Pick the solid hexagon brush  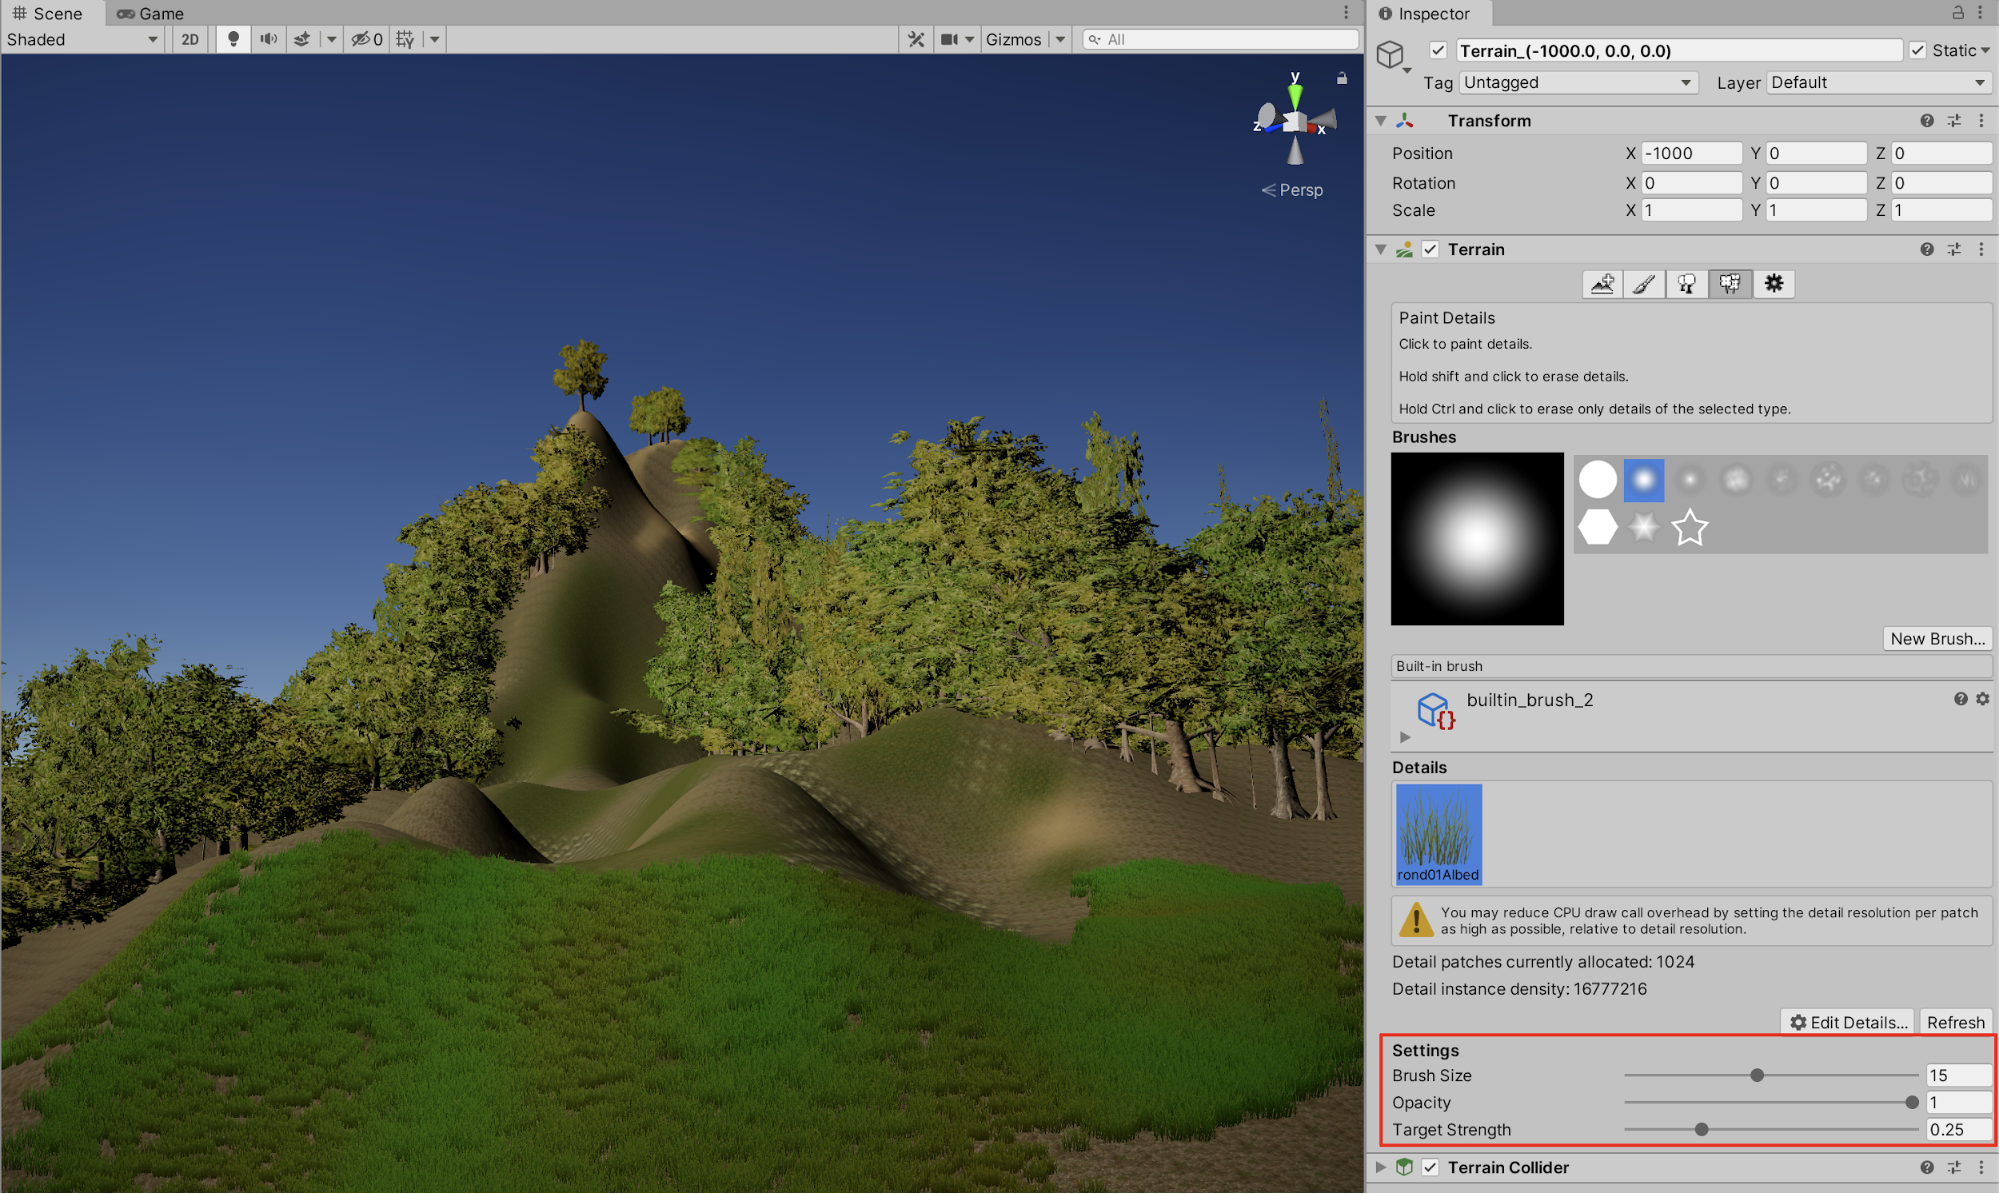[1597, 527]
